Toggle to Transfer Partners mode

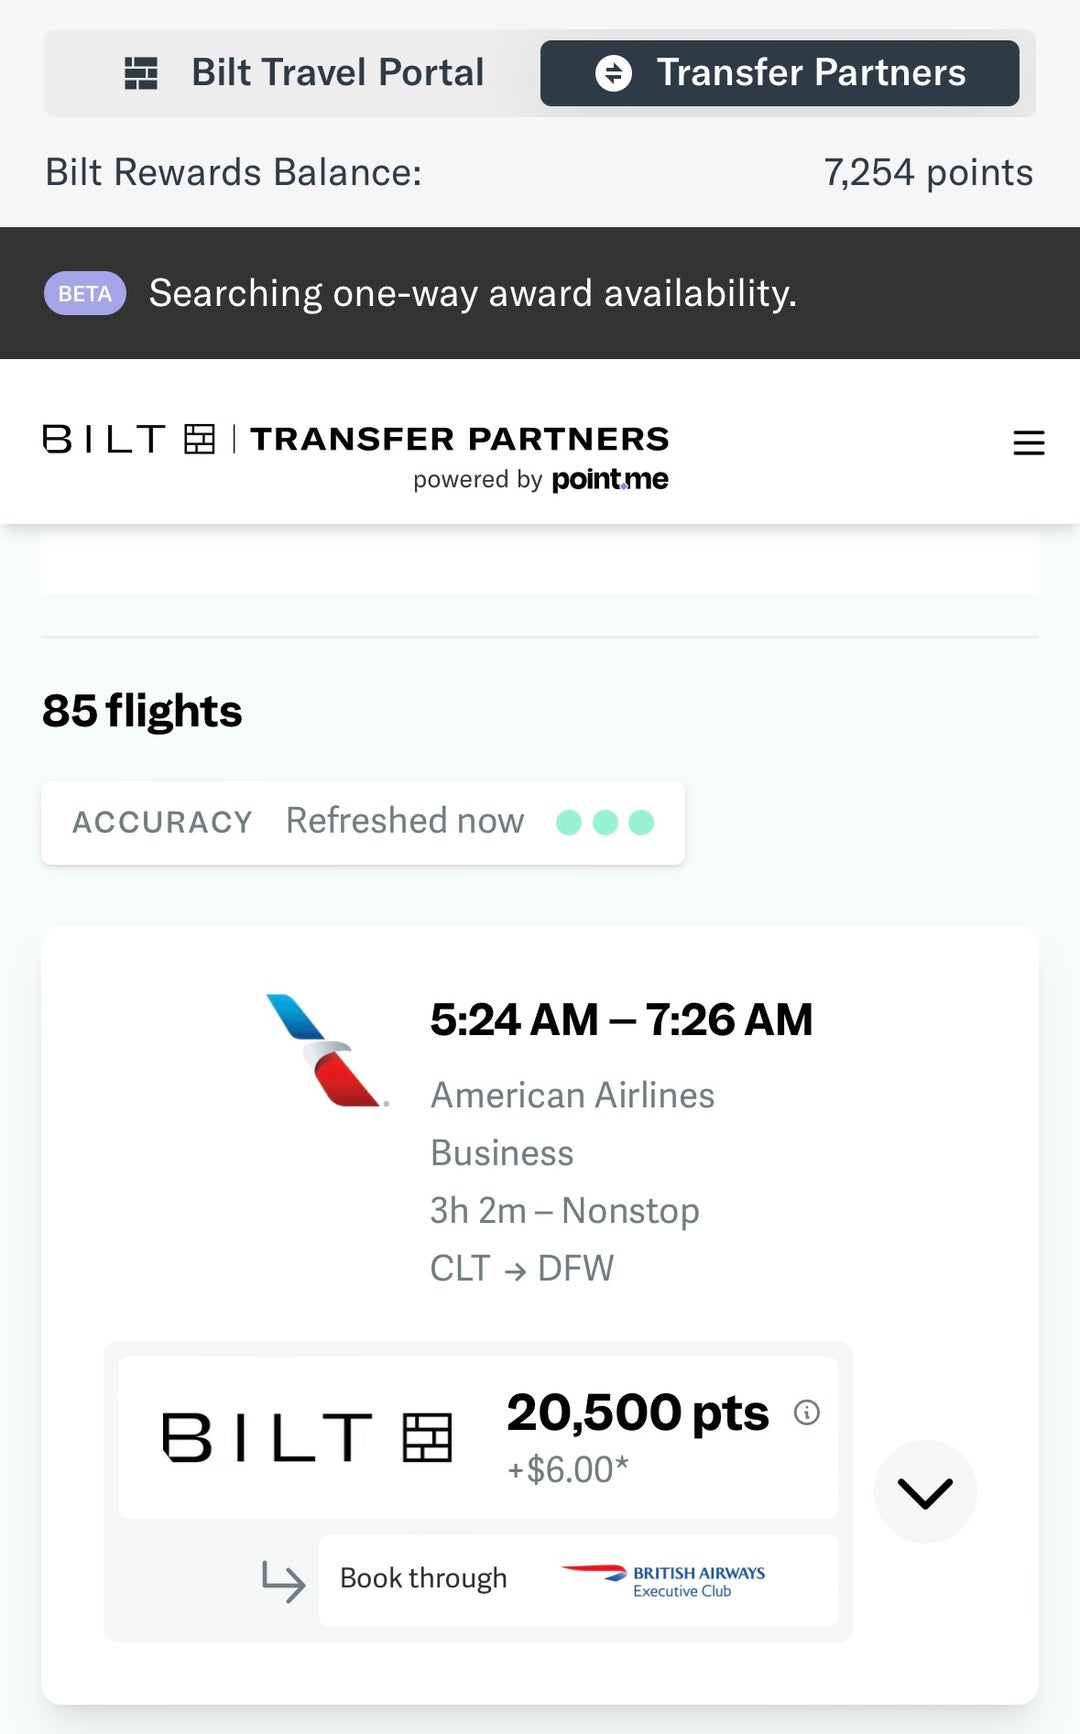780,71
